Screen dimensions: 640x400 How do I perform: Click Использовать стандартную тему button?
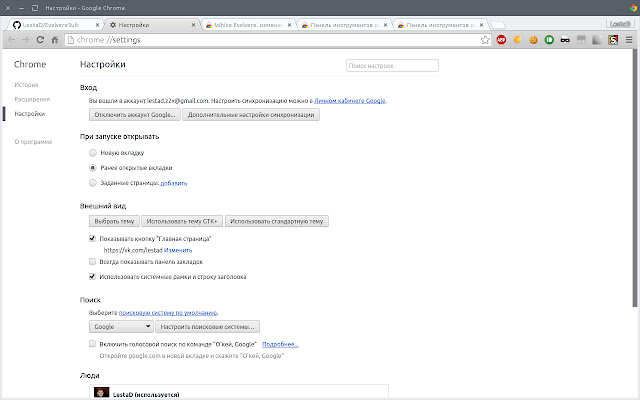pyautogui.click(x=277, y=221)
